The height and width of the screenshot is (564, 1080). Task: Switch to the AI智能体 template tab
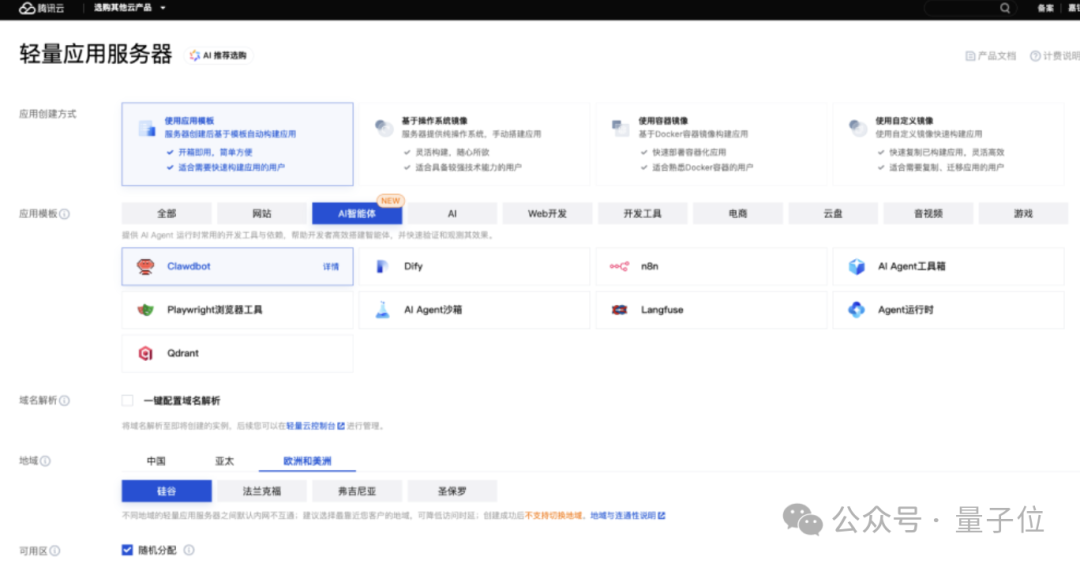[357, 213]
